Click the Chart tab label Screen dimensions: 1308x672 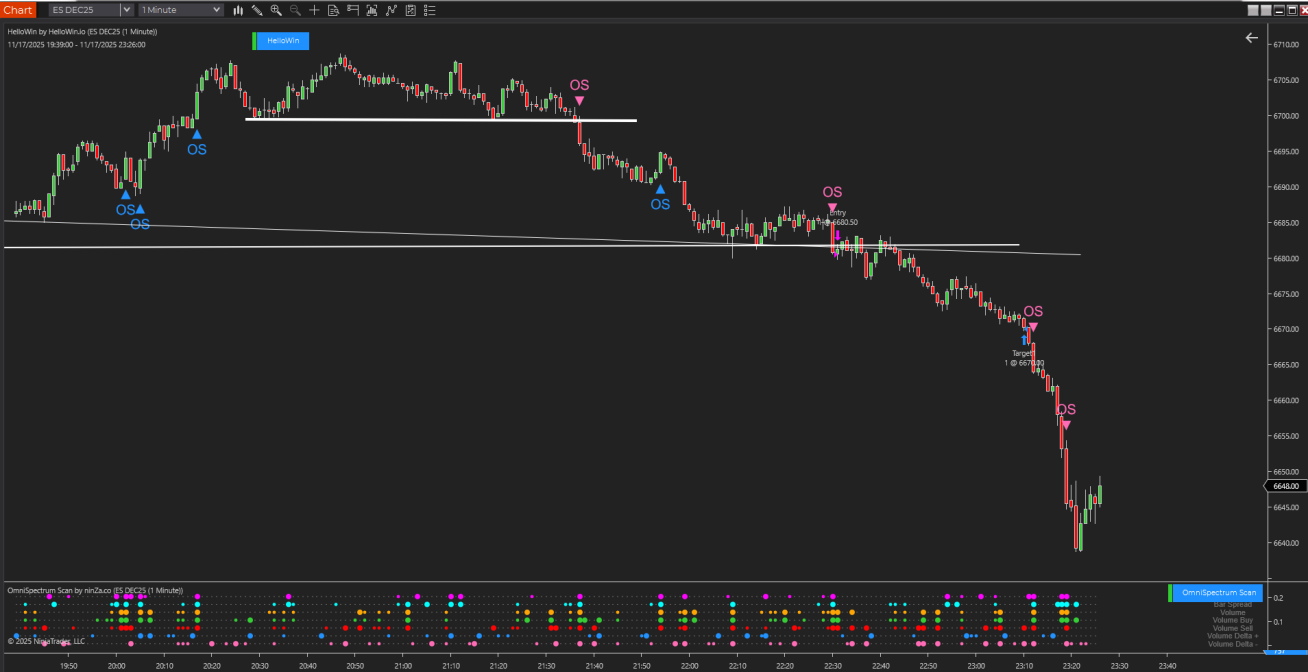[18, 10]
